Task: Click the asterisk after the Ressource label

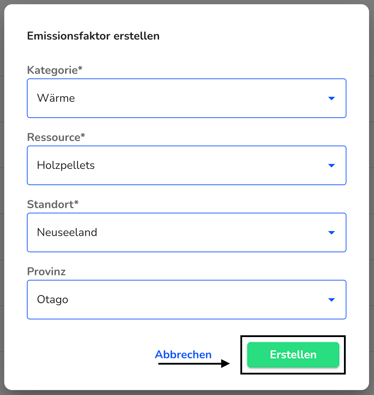Action: click(x=83, y=135)
